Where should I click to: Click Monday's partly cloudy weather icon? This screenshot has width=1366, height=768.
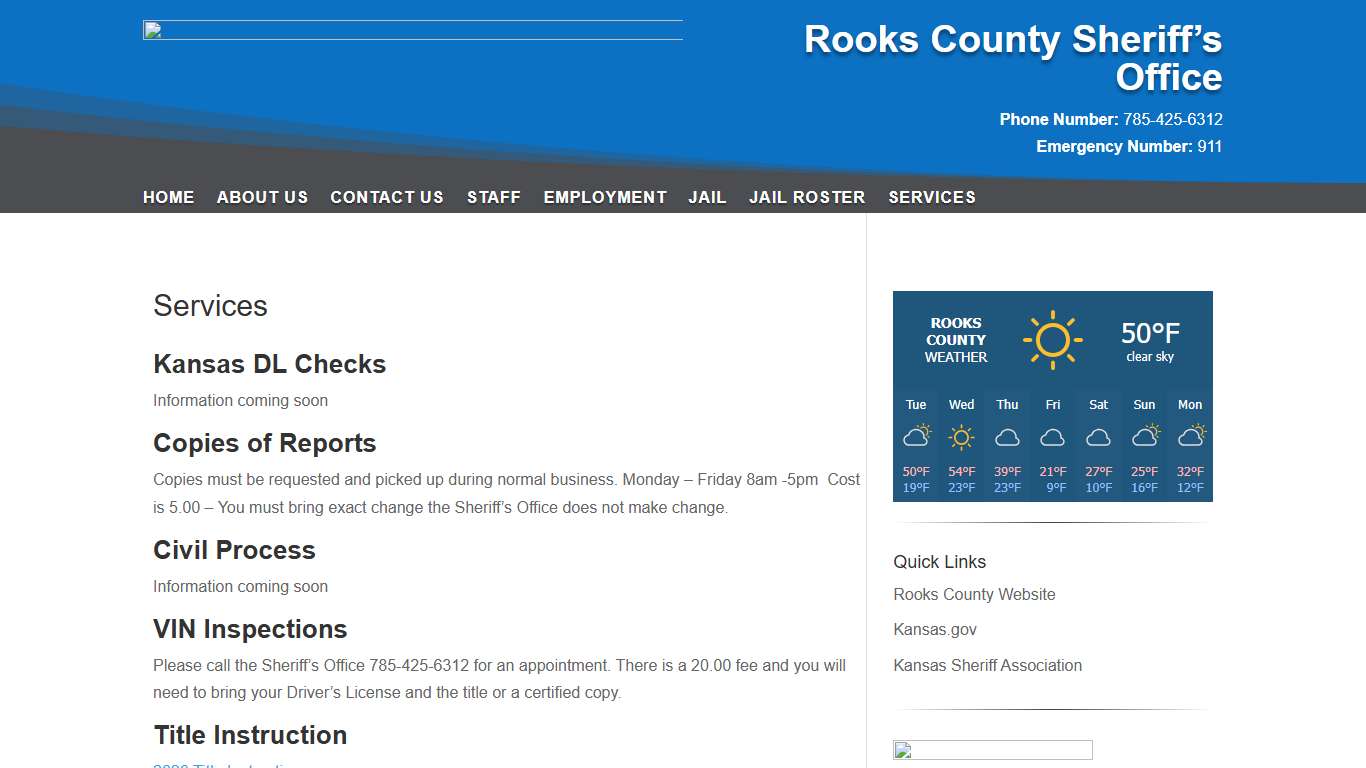pyautogui.click(x=1190, y=437)
